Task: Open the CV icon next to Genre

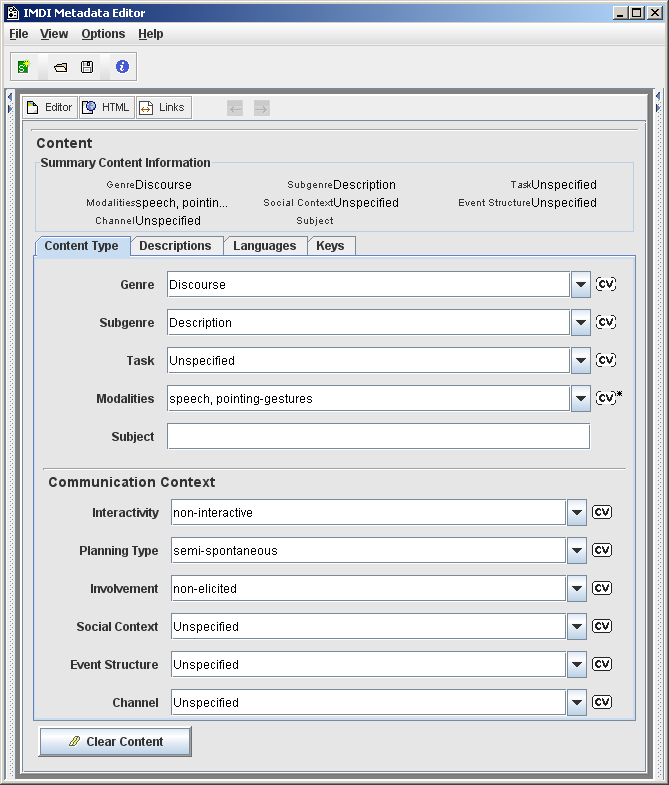Action: pos(605,284)
